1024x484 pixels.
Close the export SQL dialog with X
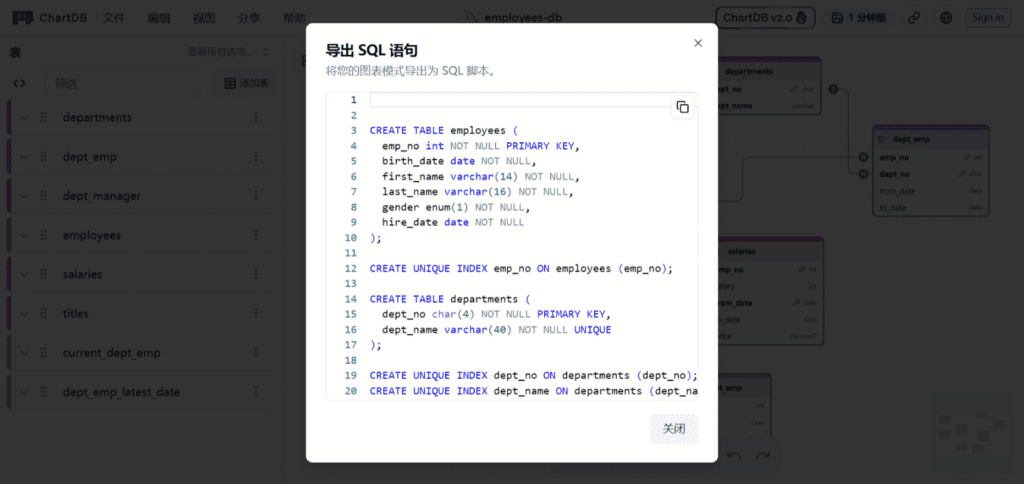[698, 43]
